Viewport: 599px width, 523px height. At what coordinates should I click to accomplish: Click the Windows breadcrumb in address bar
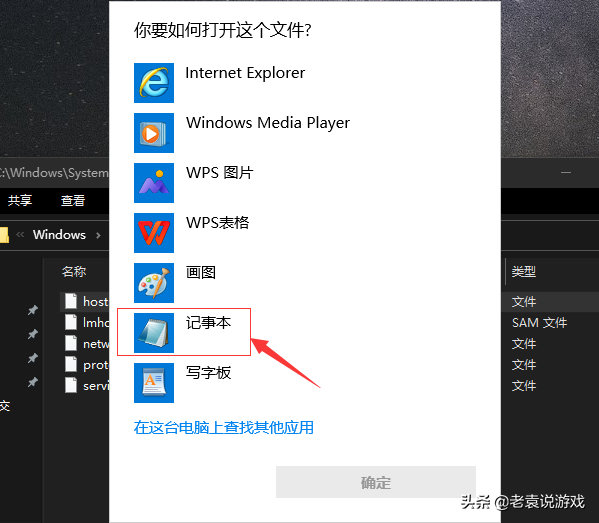[59, 235]
